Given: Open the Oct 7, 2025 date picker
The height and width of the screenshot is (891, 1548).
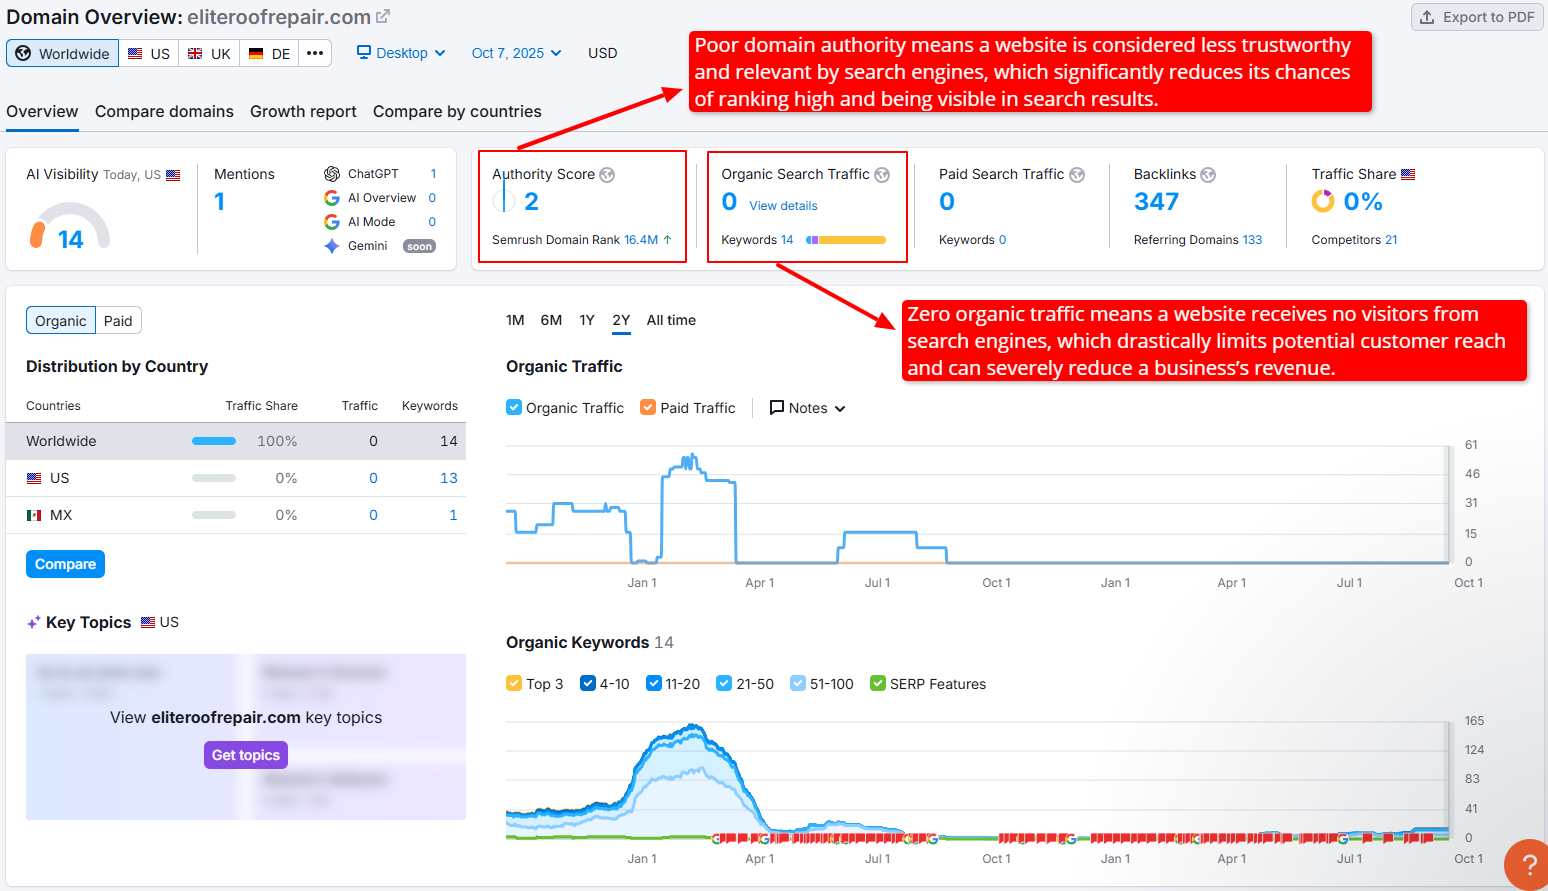Looking at the screenshot, I should 517,53.
